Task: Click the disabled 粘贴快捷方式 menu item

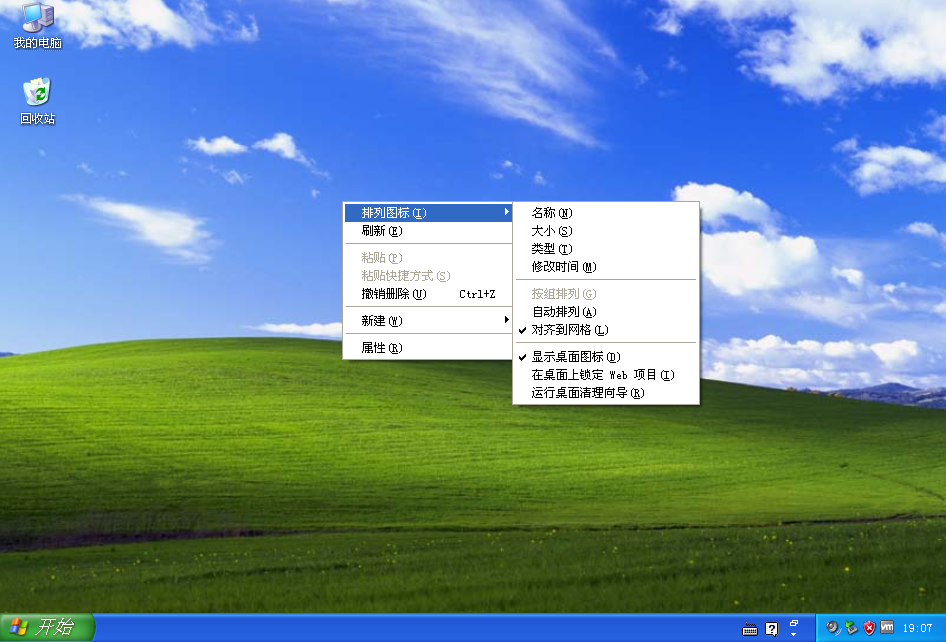Action: [x=428, y=276]
